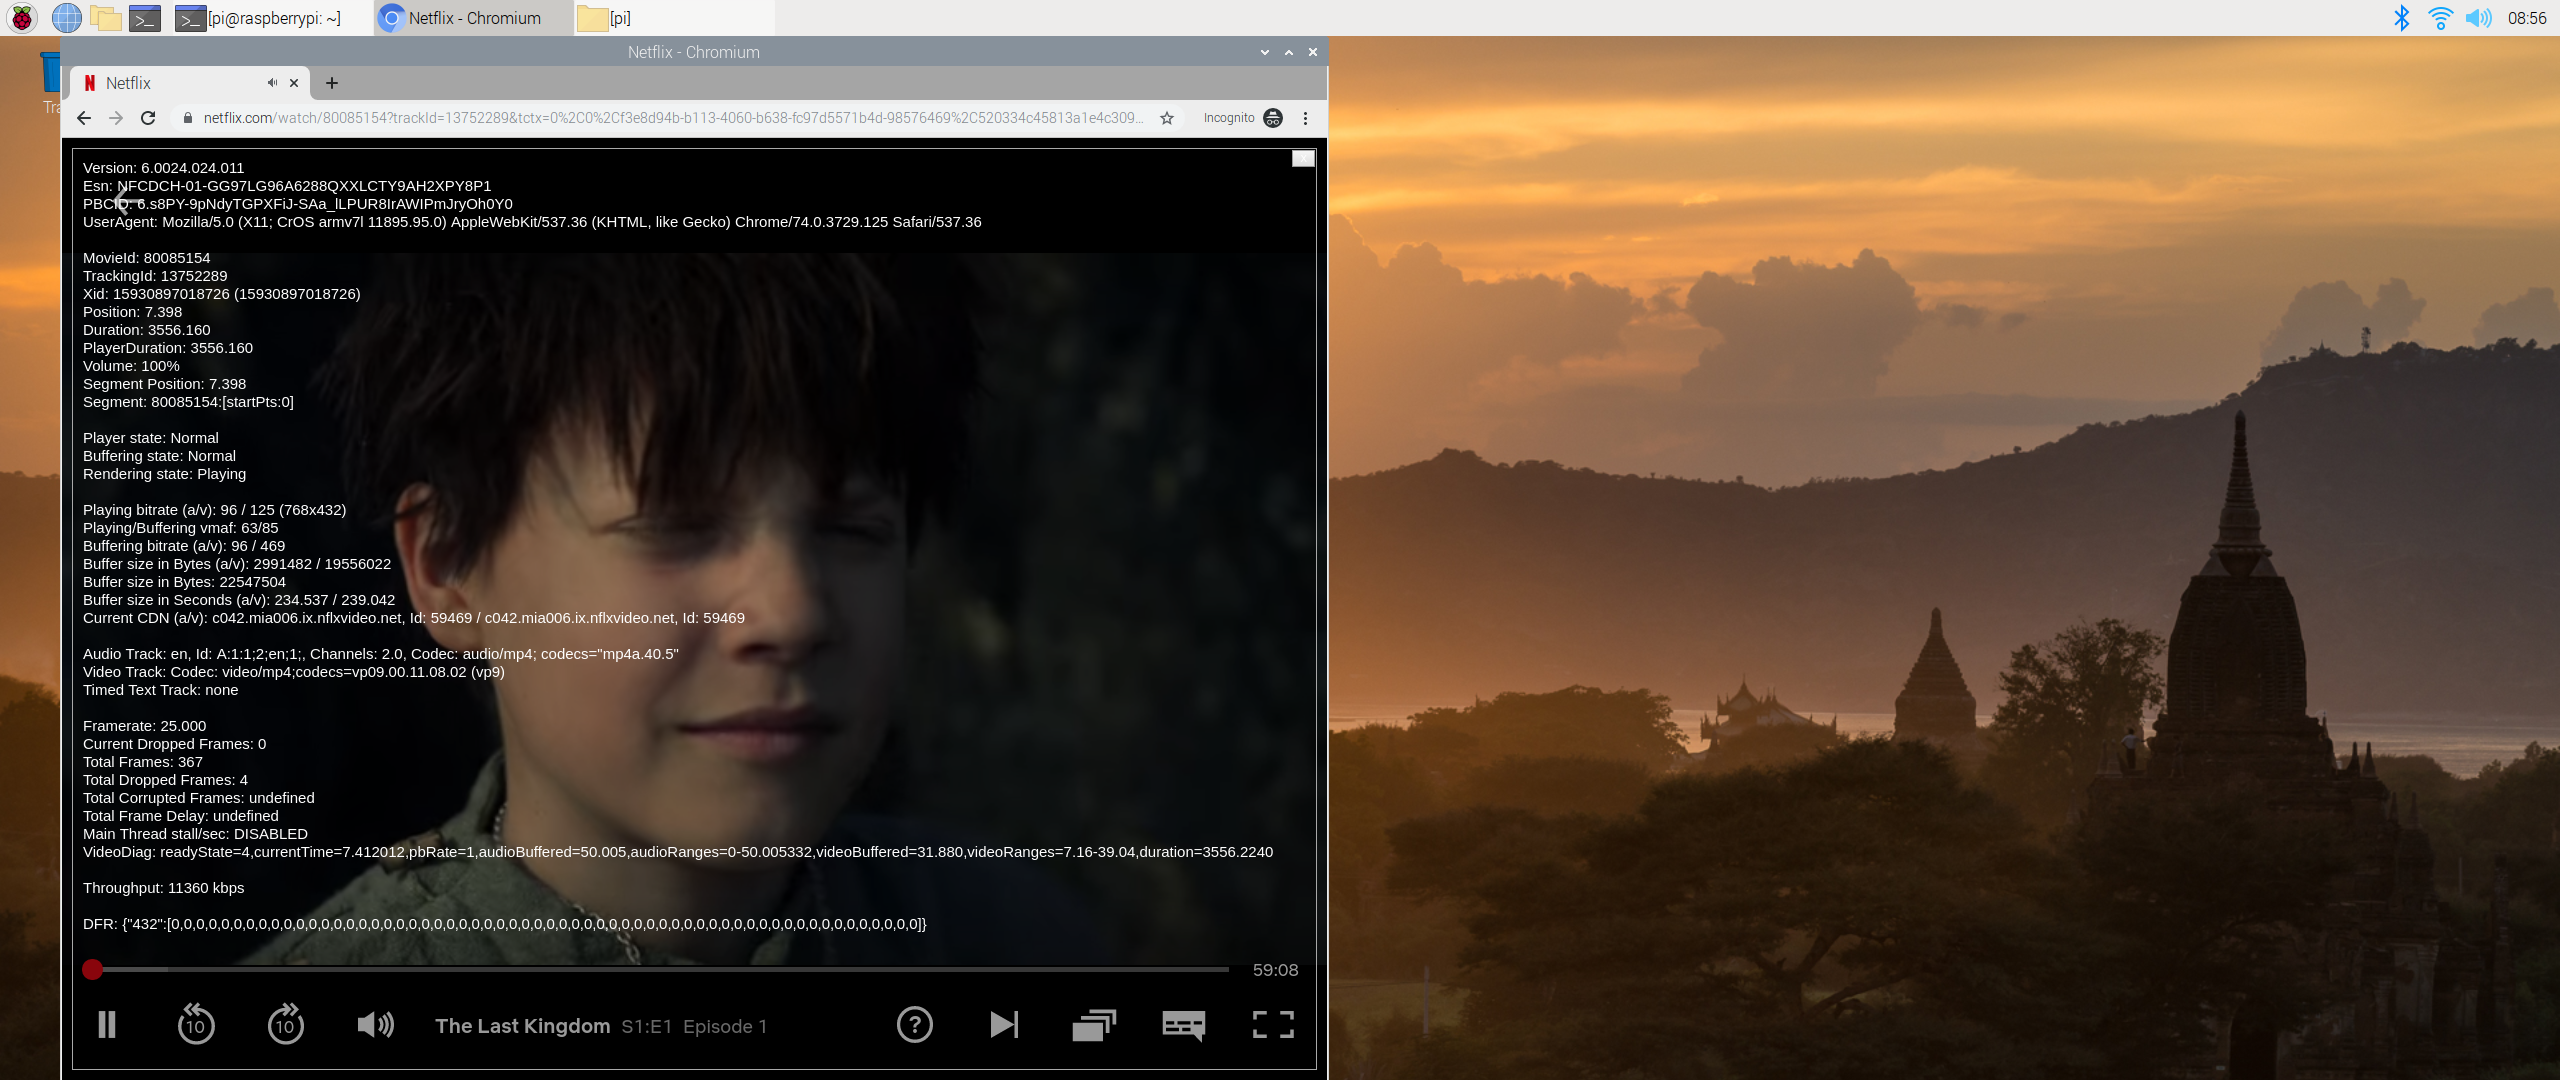This screenshot has width=2560, height=1080.
Task: Click Throughput: 11360 kbps line
Action: (x=164, y=888)
